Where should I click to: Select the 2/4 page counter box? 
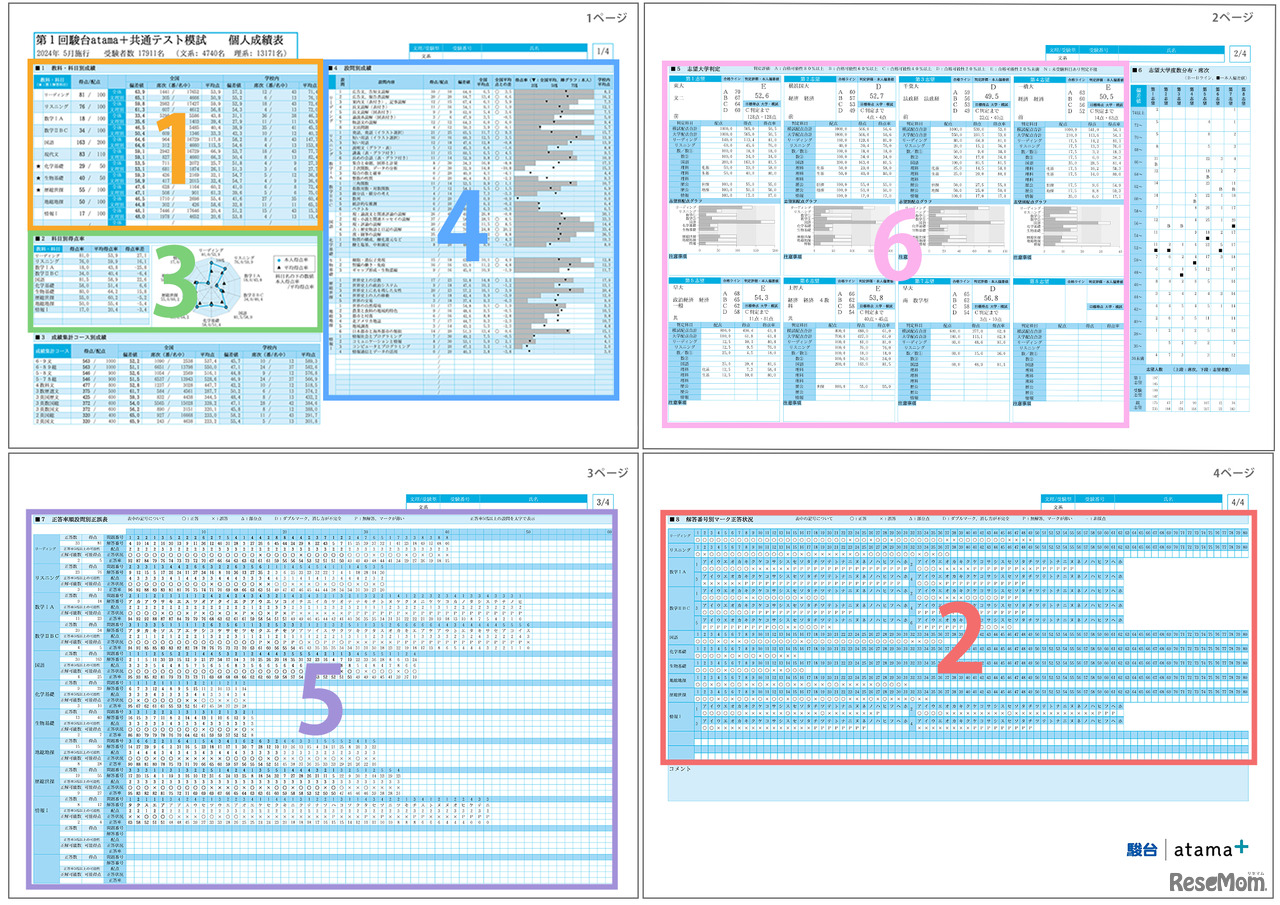click(1240, 52)
